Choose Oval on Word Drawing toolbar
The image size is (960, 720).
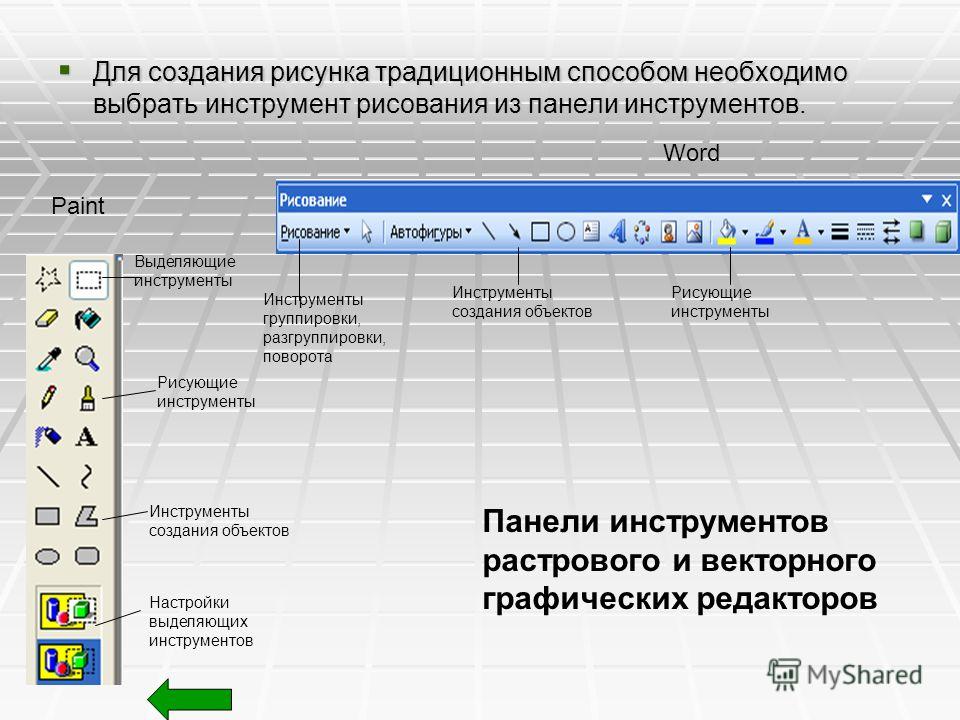point(566,232)
